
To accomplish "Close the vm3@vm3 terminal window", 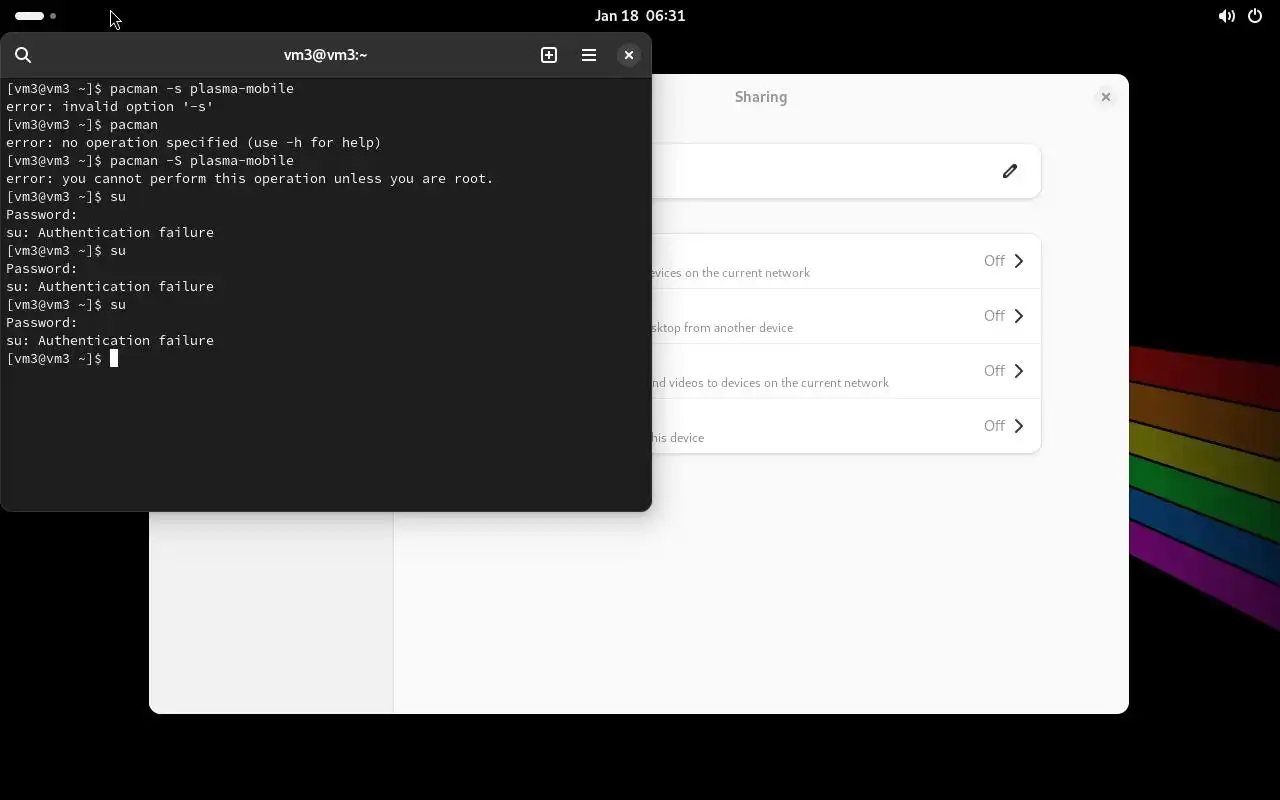I will click(628, 55).
